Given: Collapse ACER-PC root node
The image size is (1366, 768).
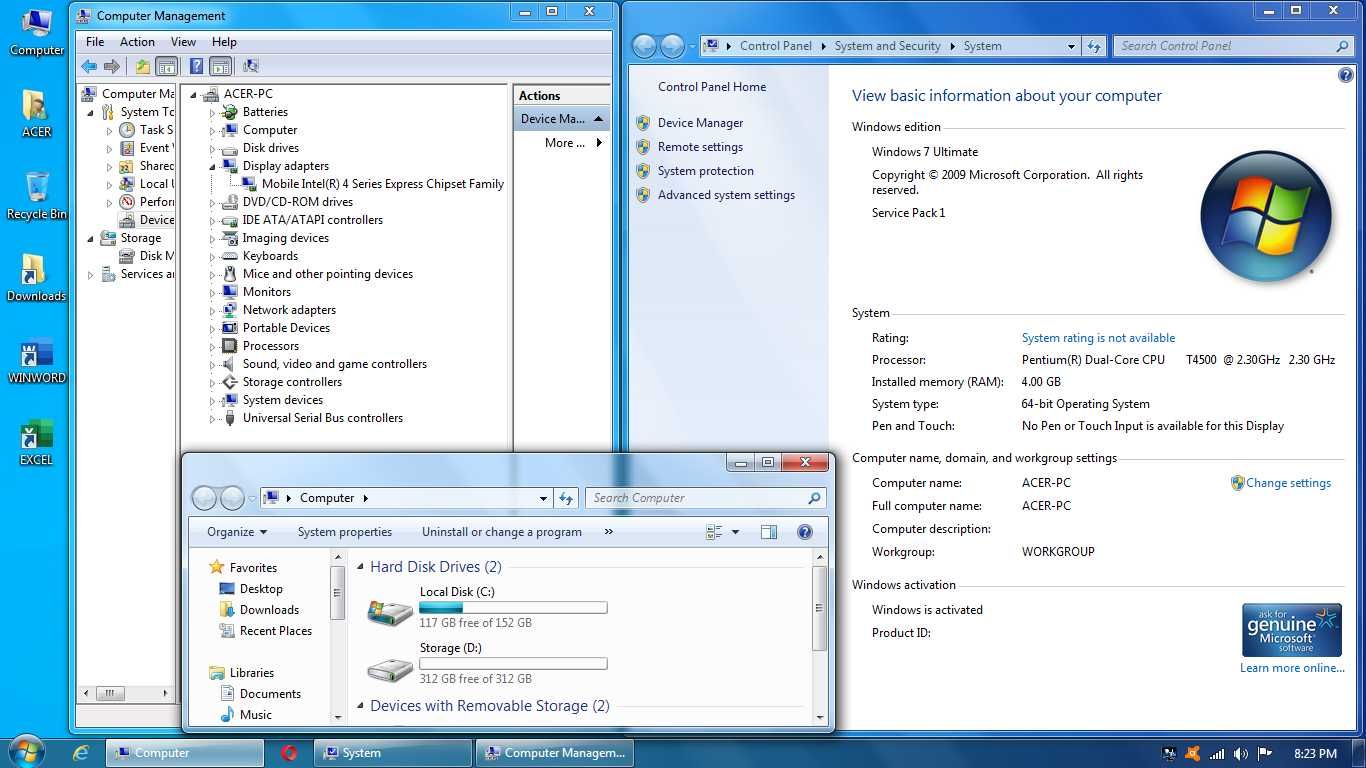Looking at the screenshot, I should pyautogui.click(x=194, y=94).
